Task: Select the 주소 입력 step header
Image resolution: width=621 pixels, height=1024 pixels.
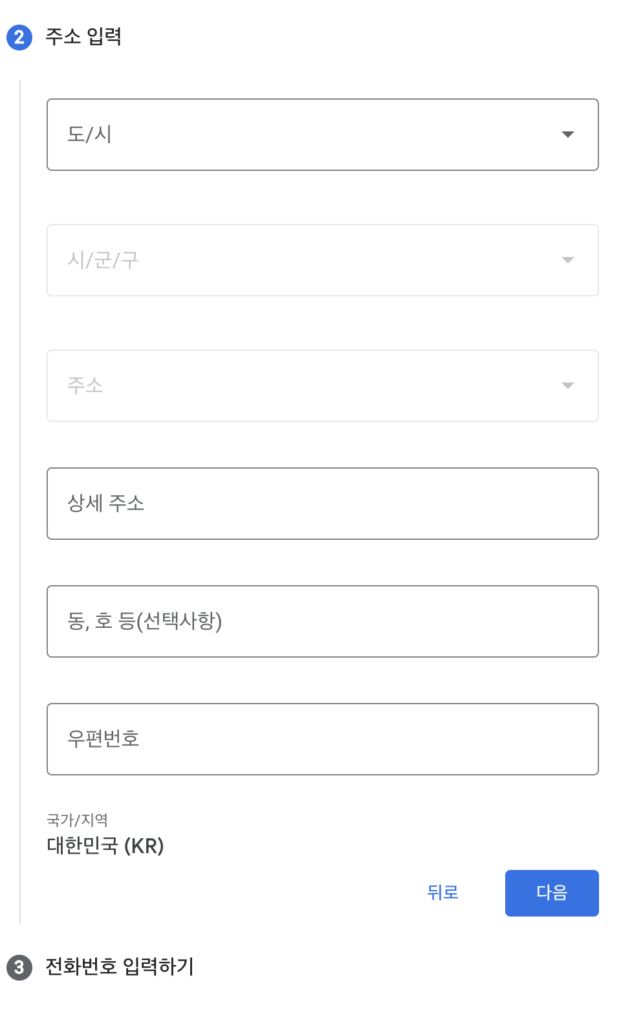Action: click(83, 39)
